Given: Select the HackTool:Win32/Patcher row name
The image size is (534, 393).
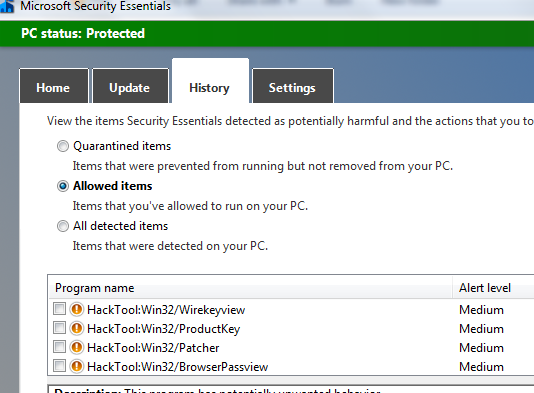Looking at the screenshot, I should pyautogui.click(x=153, y=348).
